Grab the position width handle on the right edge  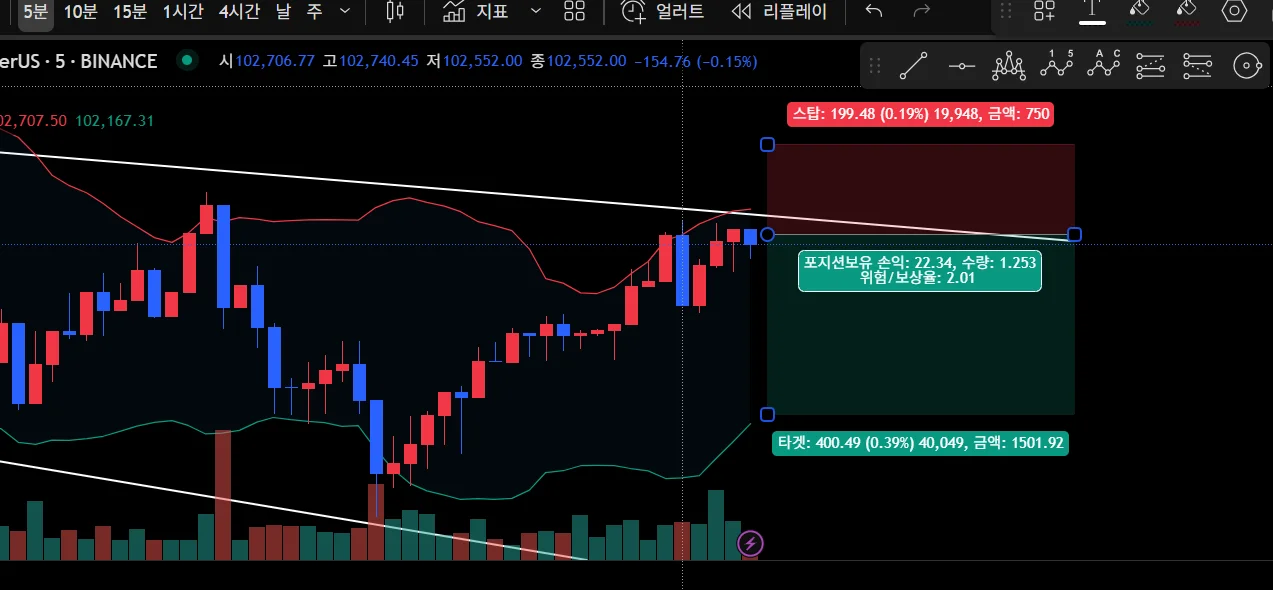(1074, 234)
